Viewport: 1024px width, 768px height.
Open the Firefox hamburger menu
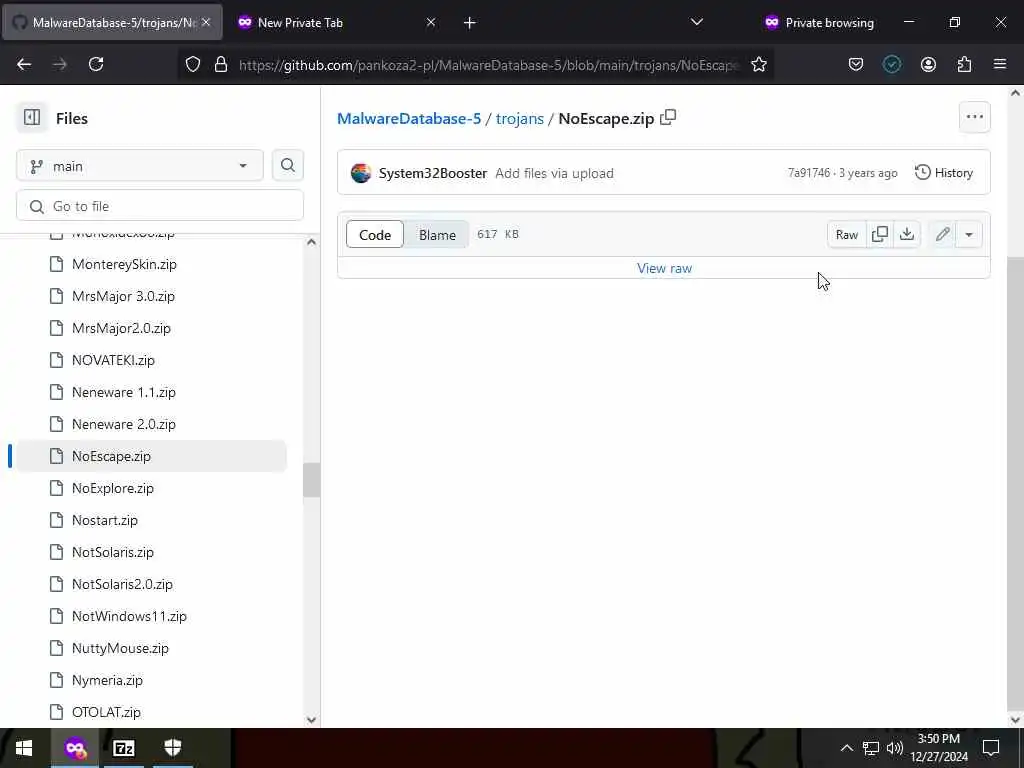click(1000, 64)
